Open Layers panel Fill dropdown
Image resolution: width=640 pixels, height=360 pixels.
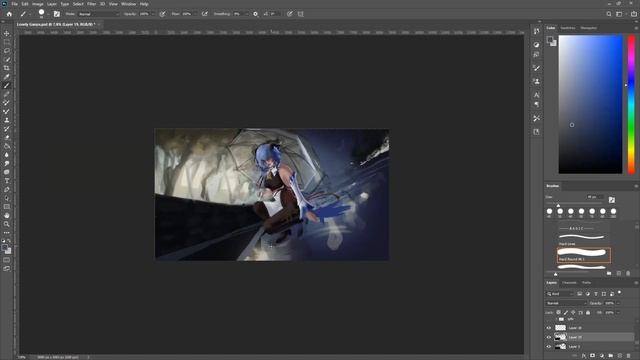[618, 313]
